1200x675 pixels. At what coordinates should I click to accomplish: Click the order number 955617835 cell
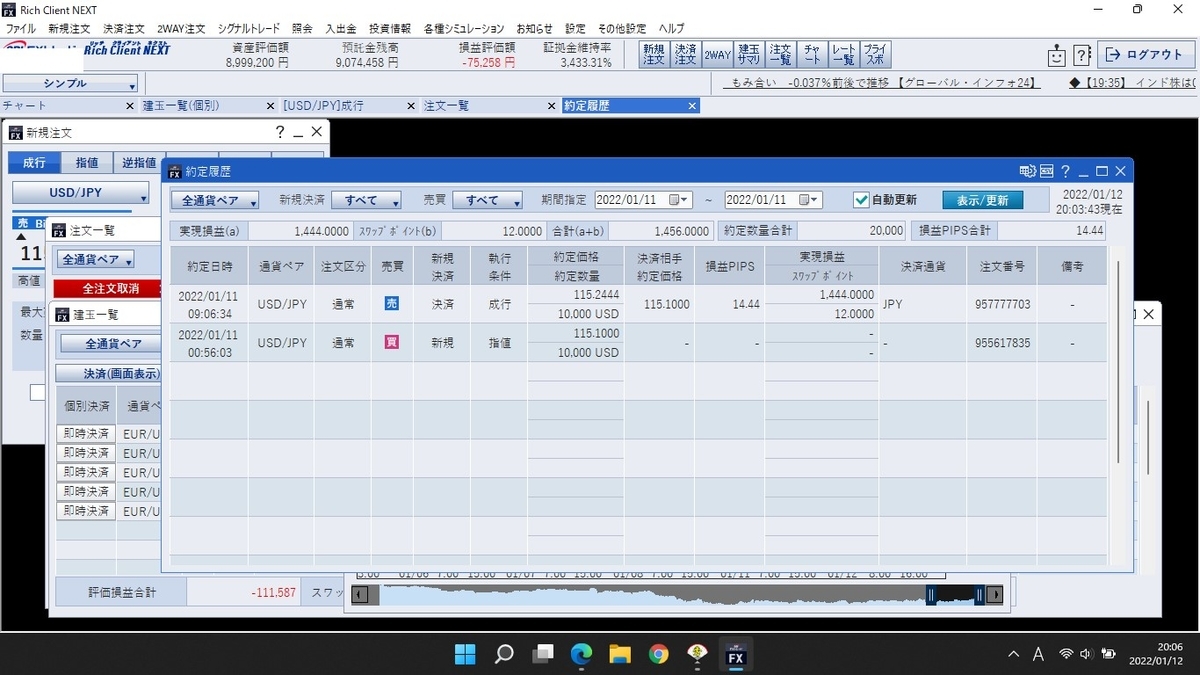[x=1000, y=342]
